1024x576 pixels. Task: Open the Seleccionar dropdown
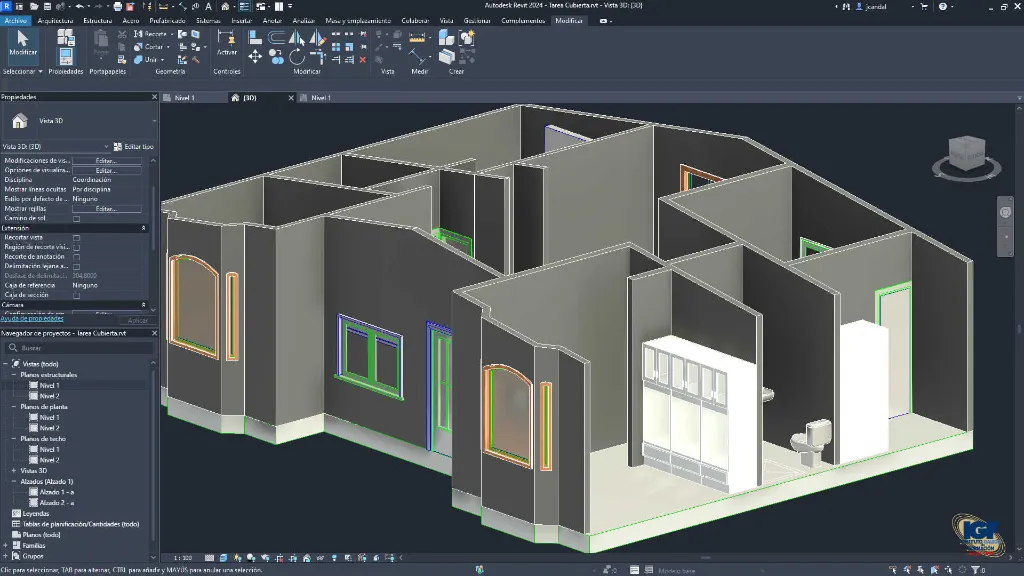tap(22, 71)
